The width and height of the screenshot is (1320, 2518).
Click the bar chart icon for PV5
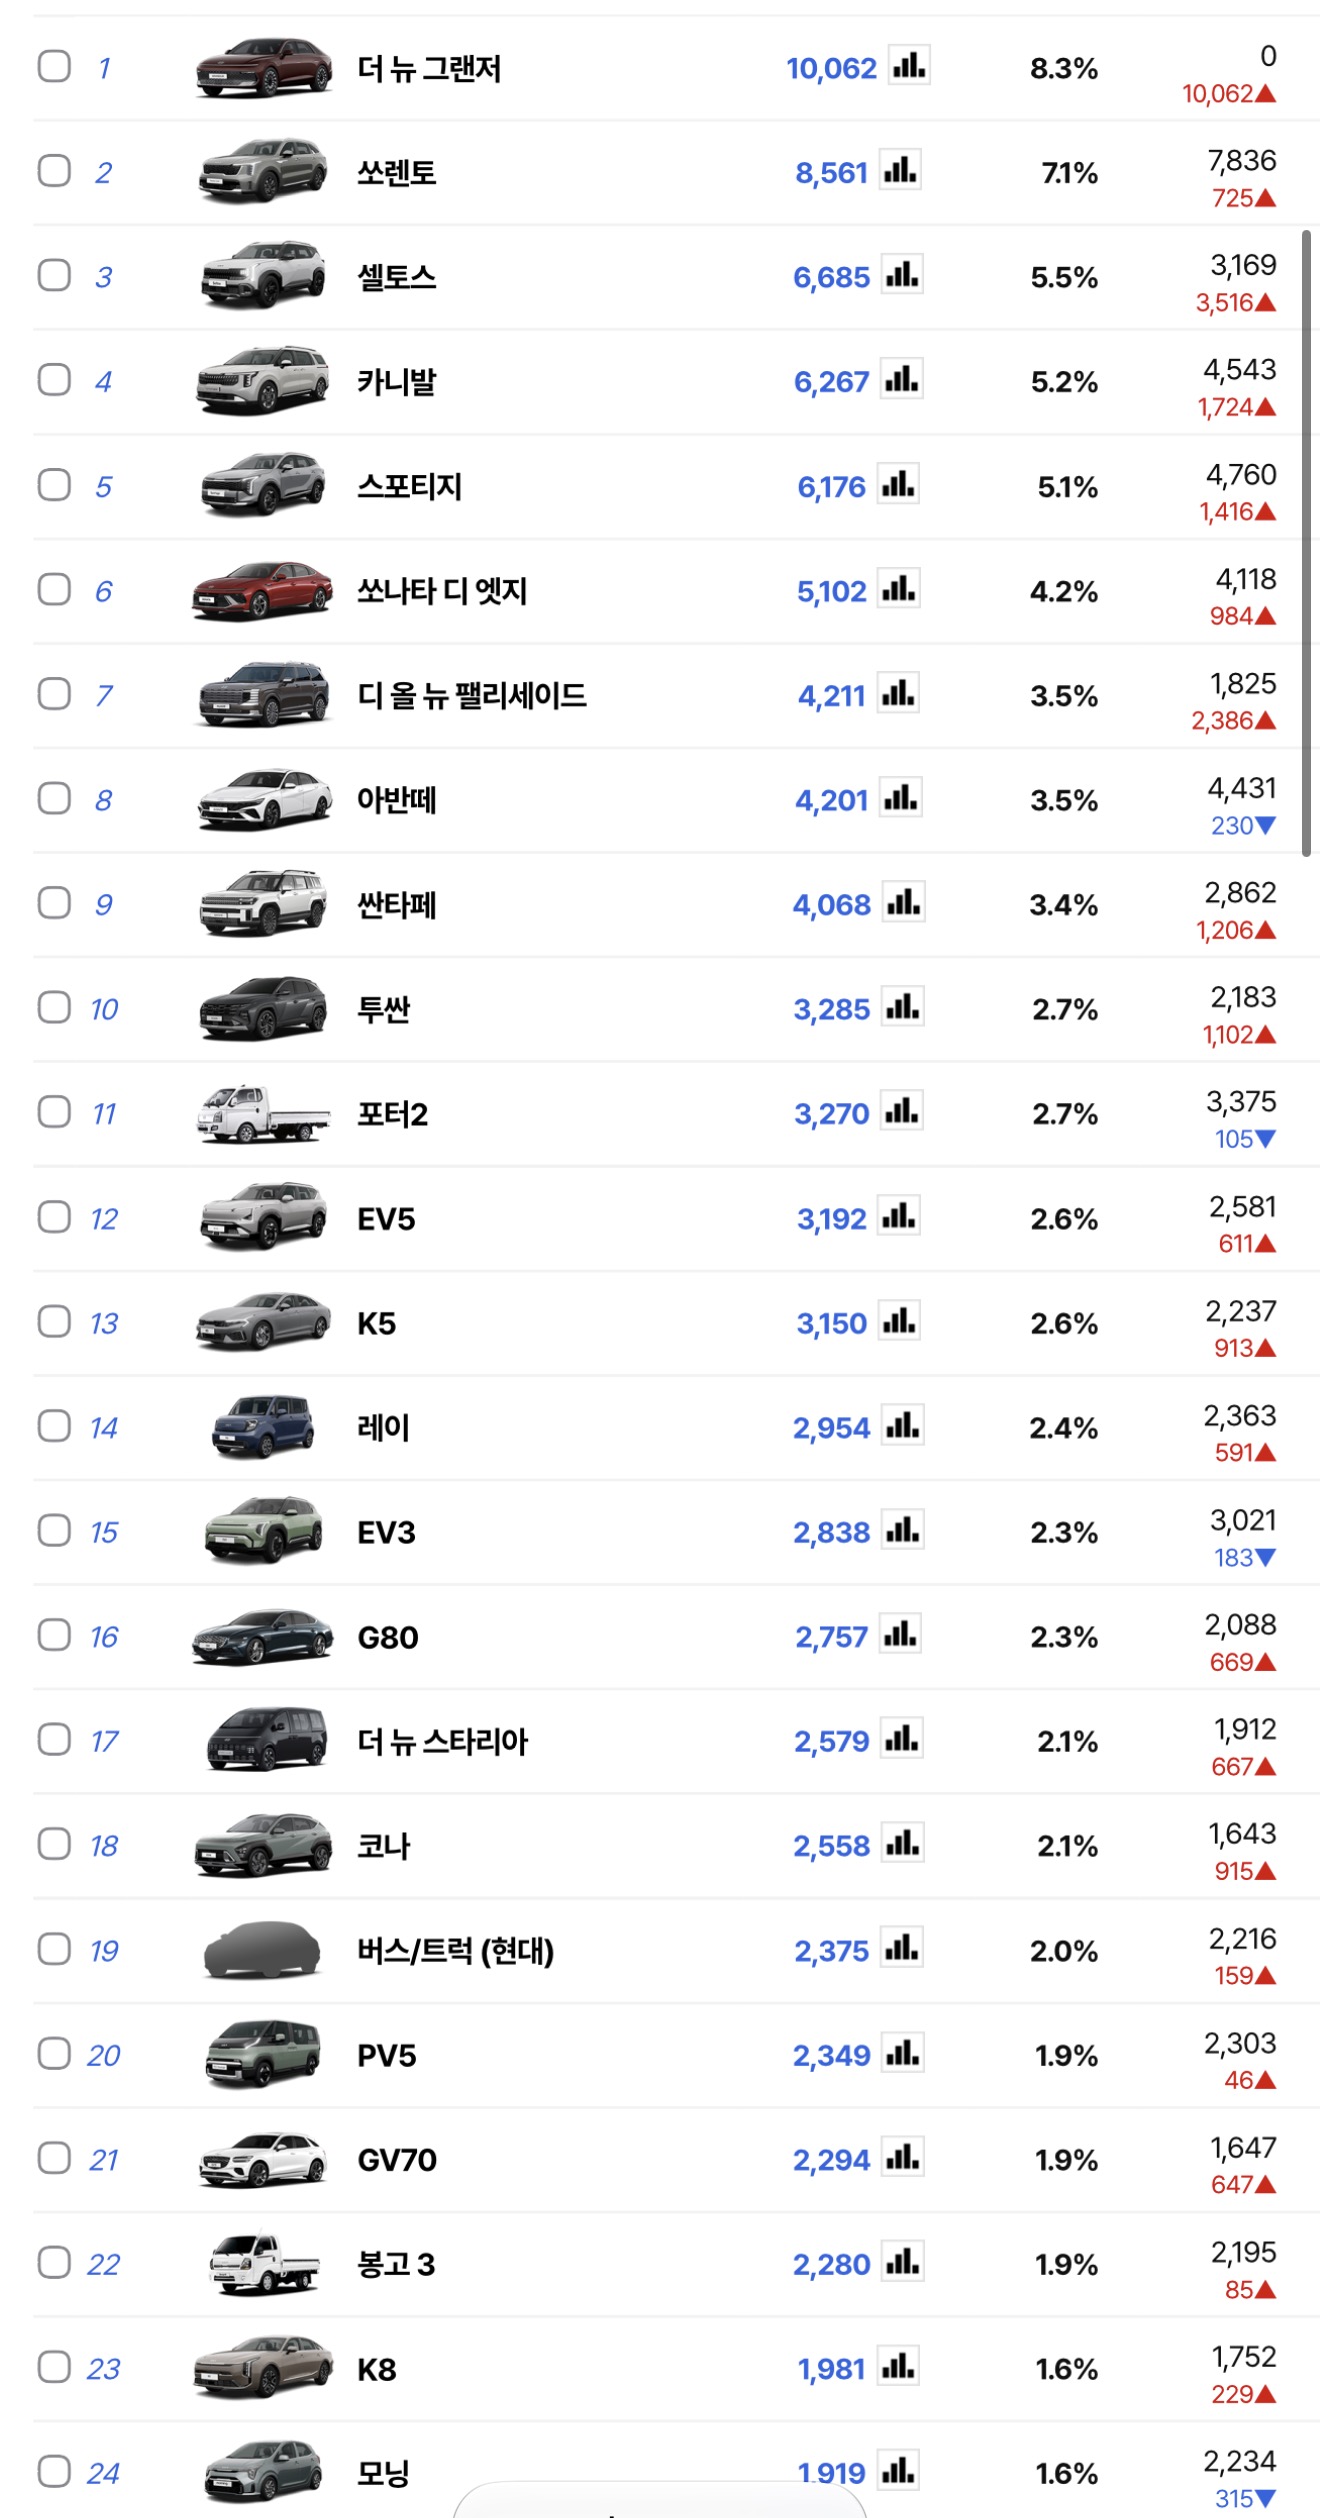(x=903, y=2053)
